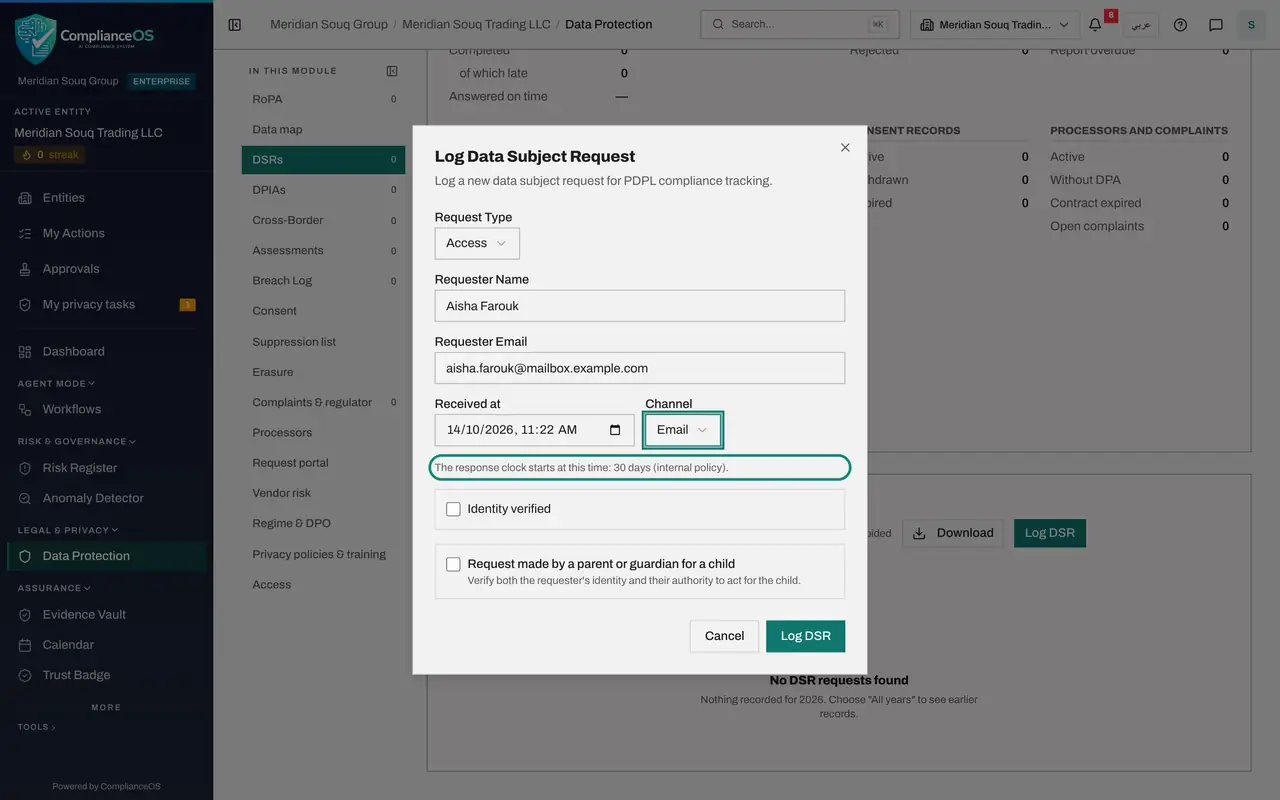Image resolution: width=1280 pixels, height=800 pixels.
Task: Open notifications bell icon
Action: tap(1095, 24)
